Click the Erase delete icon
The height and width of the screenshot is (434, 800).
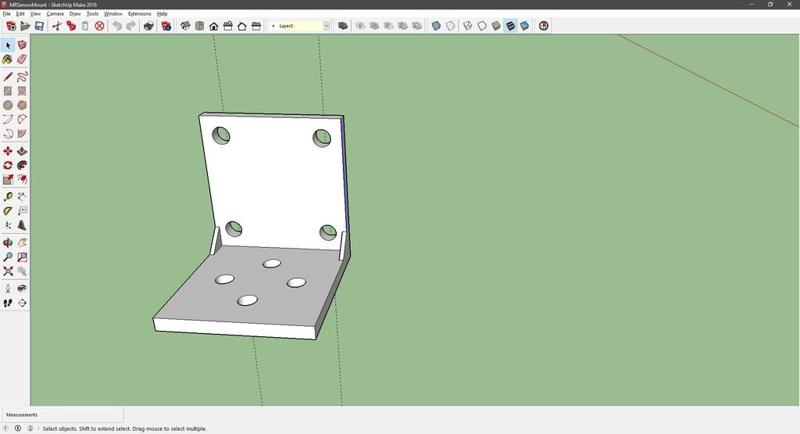[x=99, y=25]
